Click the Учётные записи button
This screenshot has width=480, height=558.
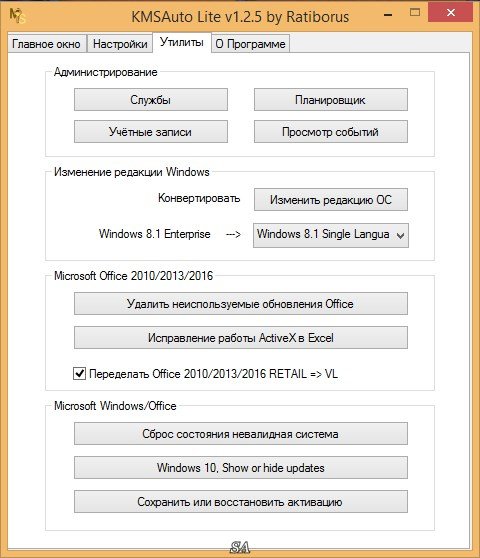[x=151, y=132]
